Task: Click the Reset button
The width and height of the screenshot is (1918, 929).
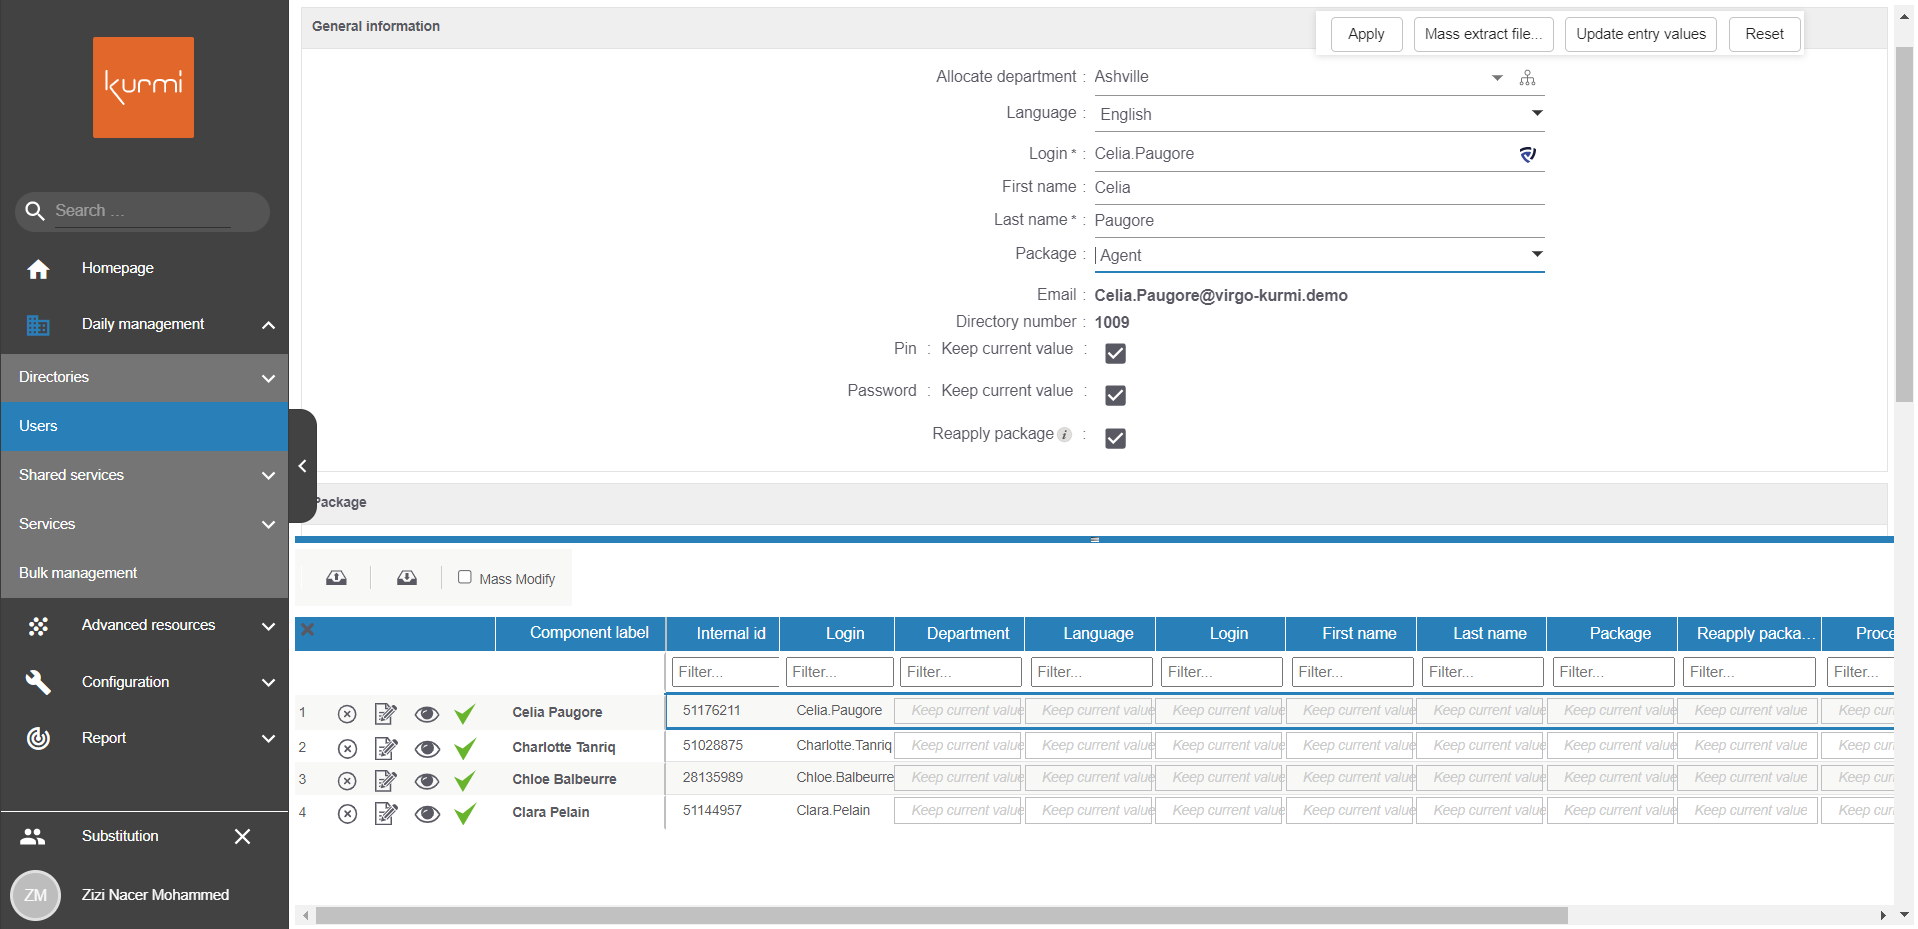Action: (x=1764, y=34)
